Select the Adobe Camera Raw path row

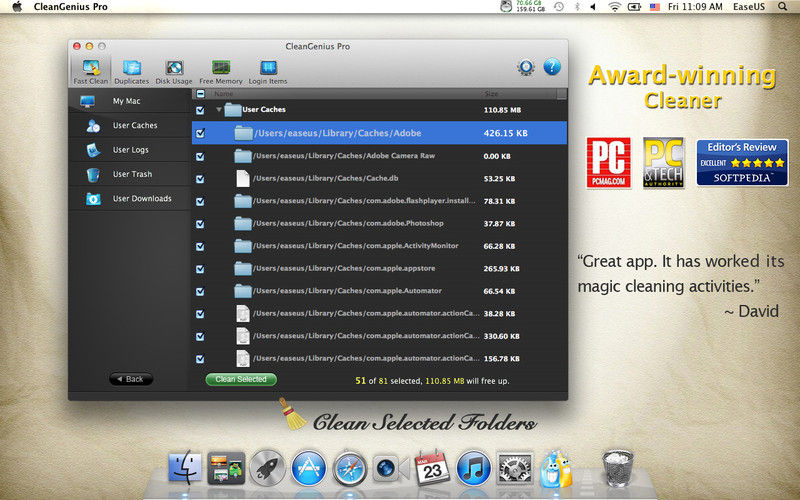(379, 156)
